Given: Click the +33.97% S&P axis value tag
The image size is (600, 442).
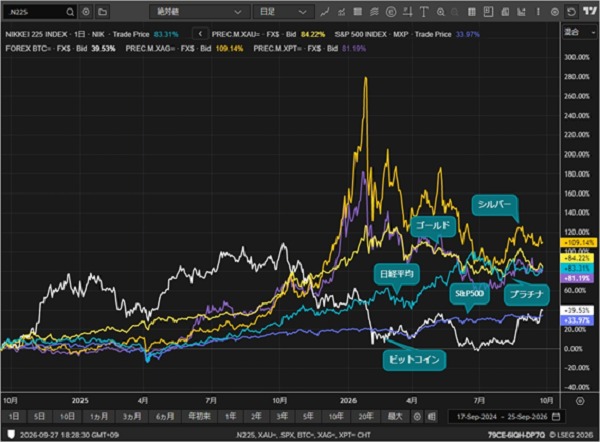Looking at the screenshot, I should [x=577, y=320].
